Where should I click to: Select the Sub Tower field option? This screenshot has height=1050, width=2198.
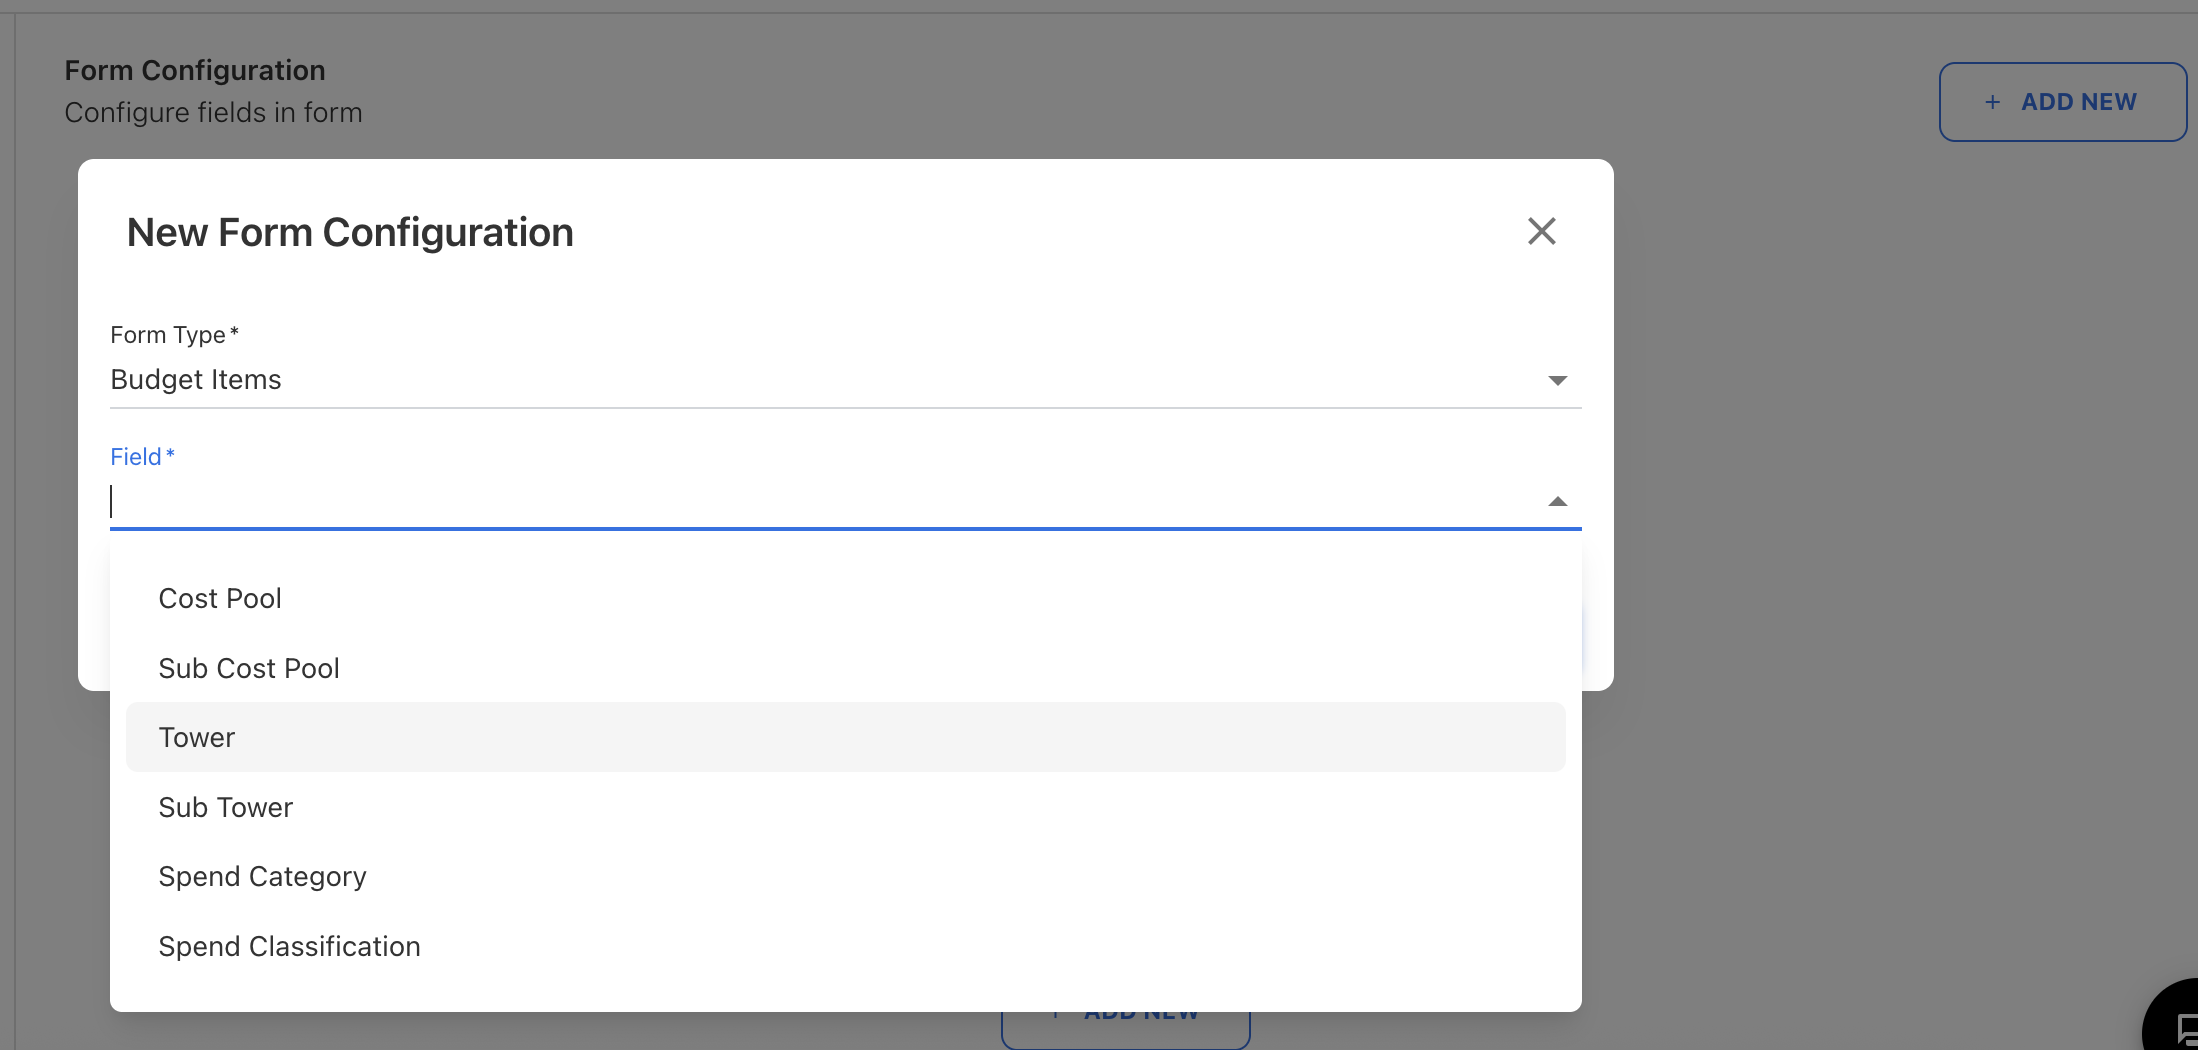tap(225, 807)
